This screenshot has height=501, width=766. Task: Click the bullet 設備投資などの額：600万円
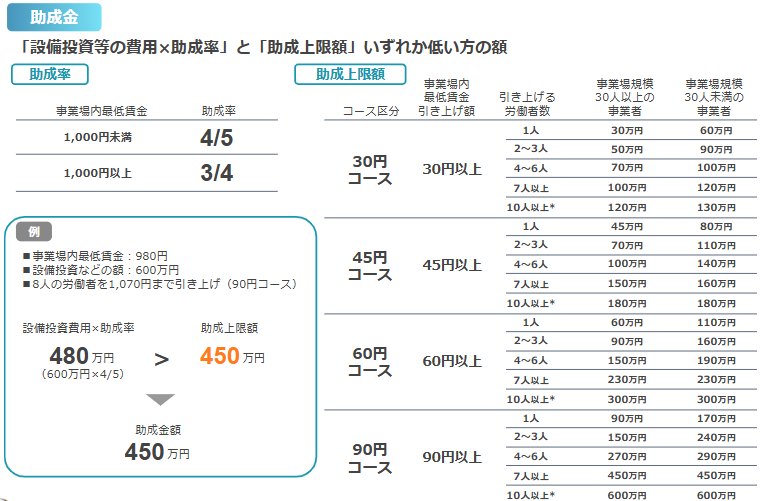tap(101, 270)
